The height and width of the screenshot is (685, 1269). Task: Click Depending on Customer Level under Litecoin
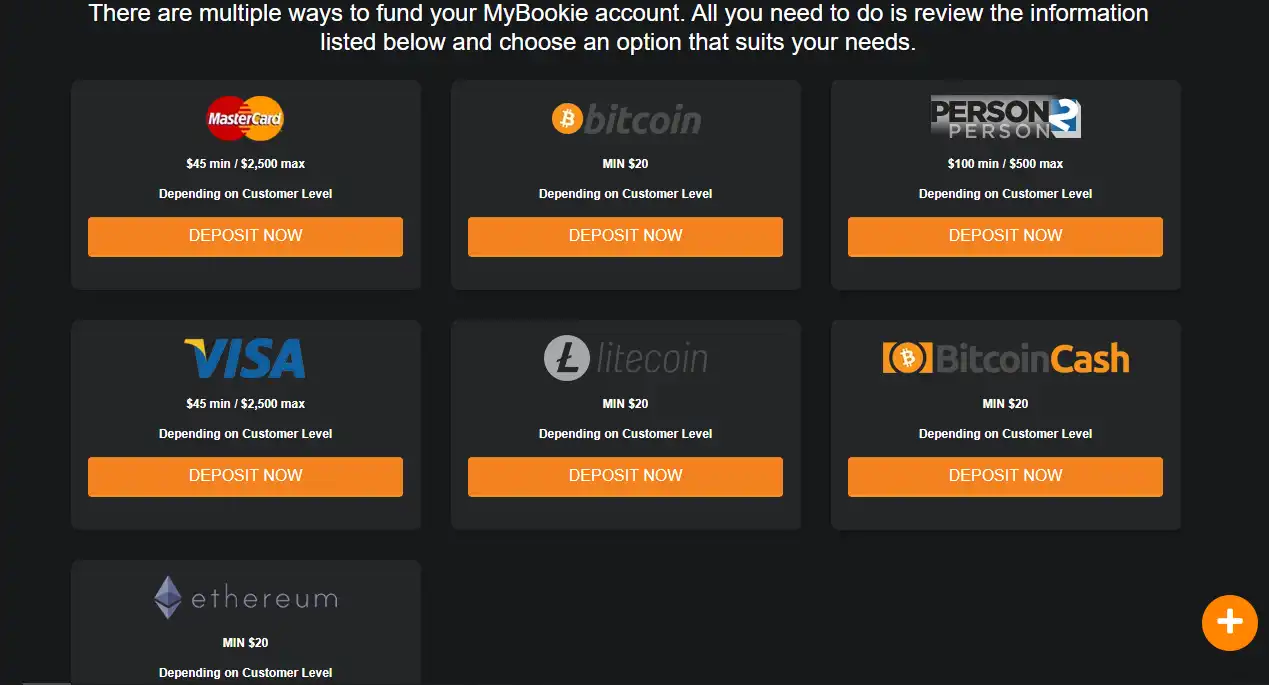coord(626,434)
